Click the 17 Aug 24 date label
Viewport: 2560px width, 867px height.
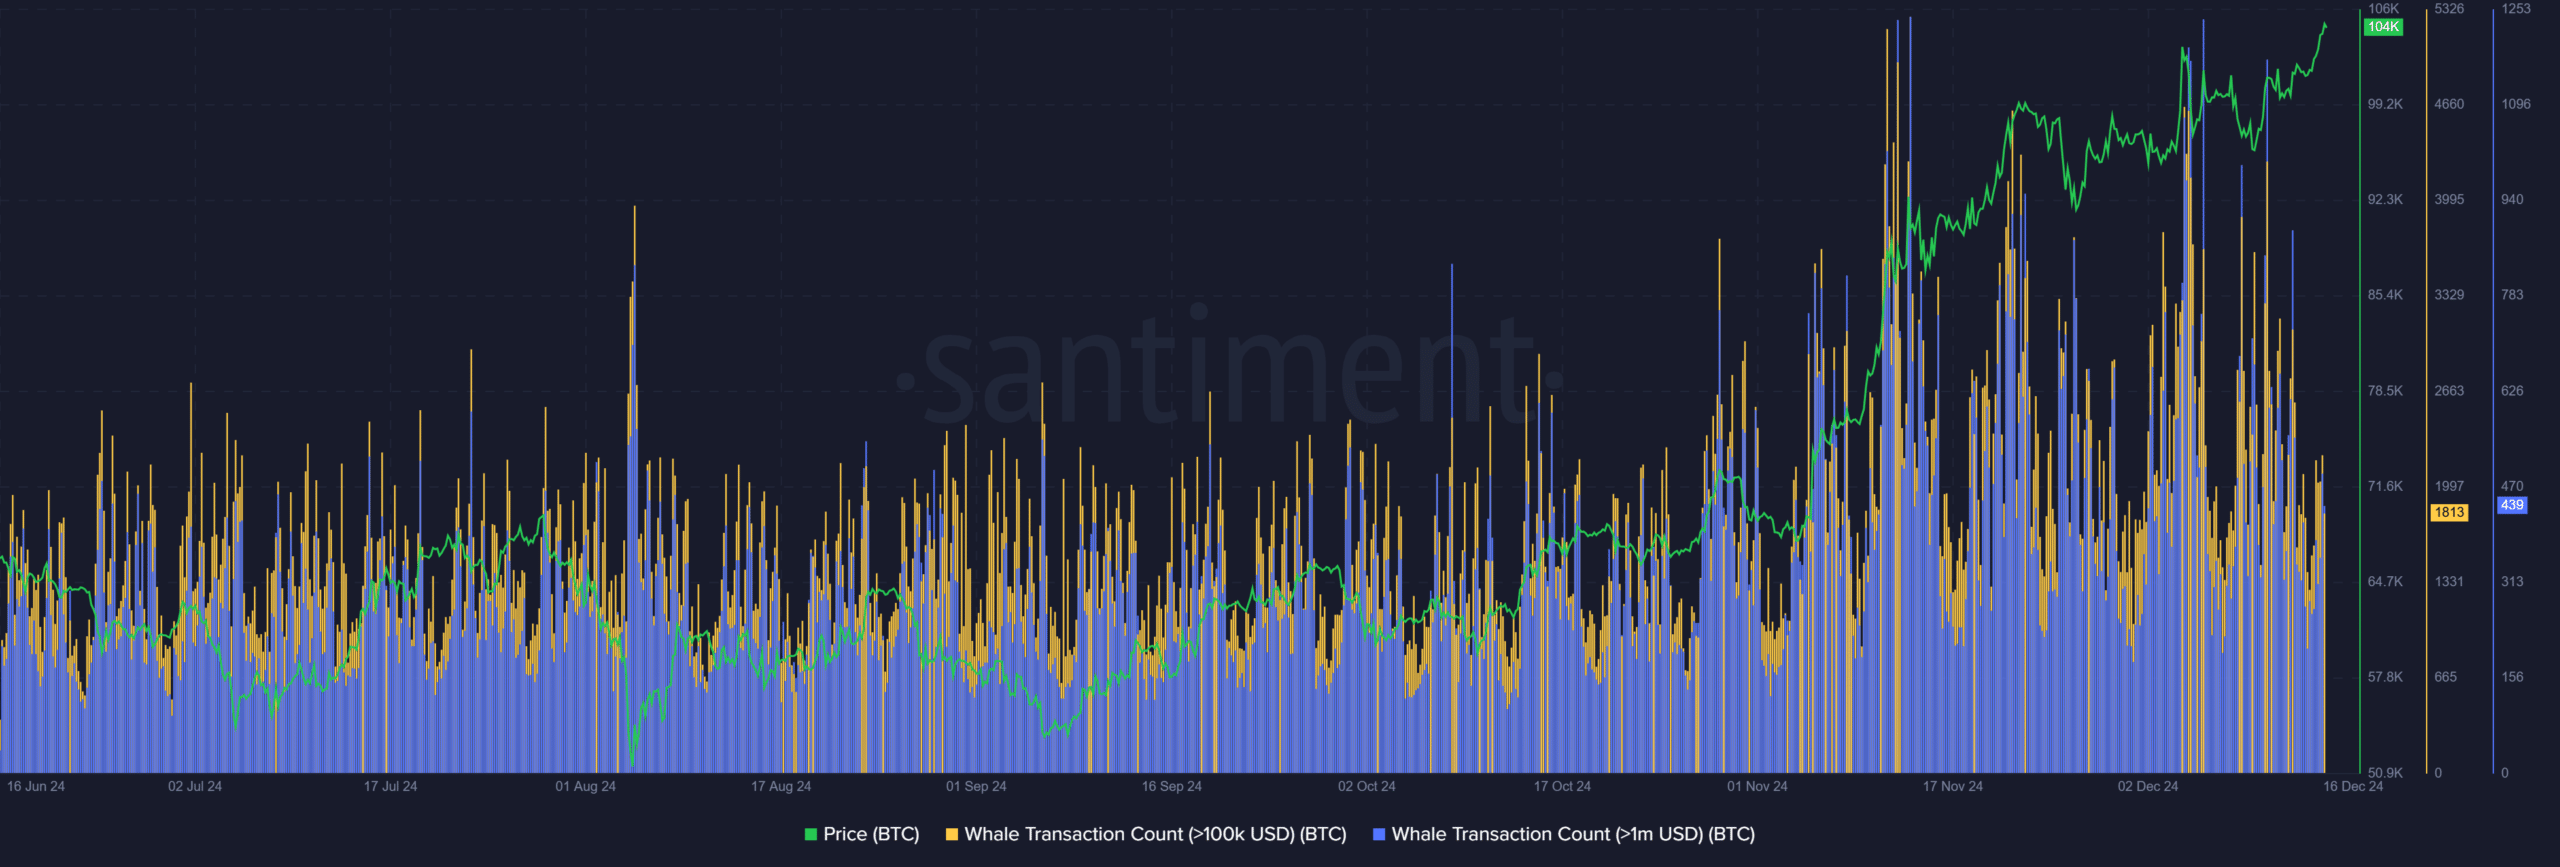coord(781,786)
